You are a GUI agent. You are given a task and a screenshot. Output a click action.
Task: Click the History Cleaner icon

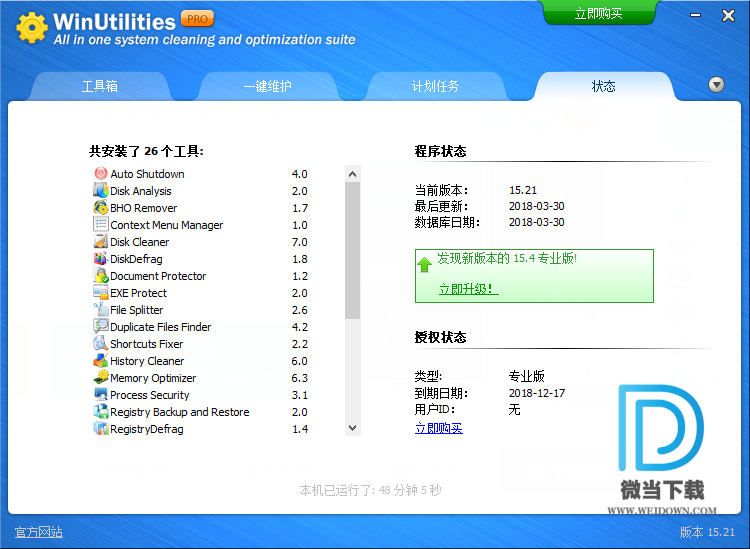pos(100,360)
